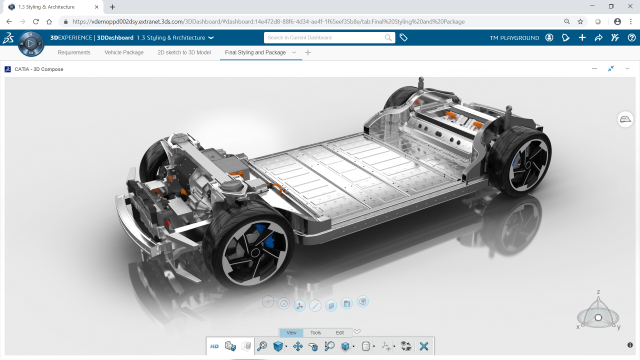
Task: Switch to the Edit toolbar tab
Action: coord(340,333)
